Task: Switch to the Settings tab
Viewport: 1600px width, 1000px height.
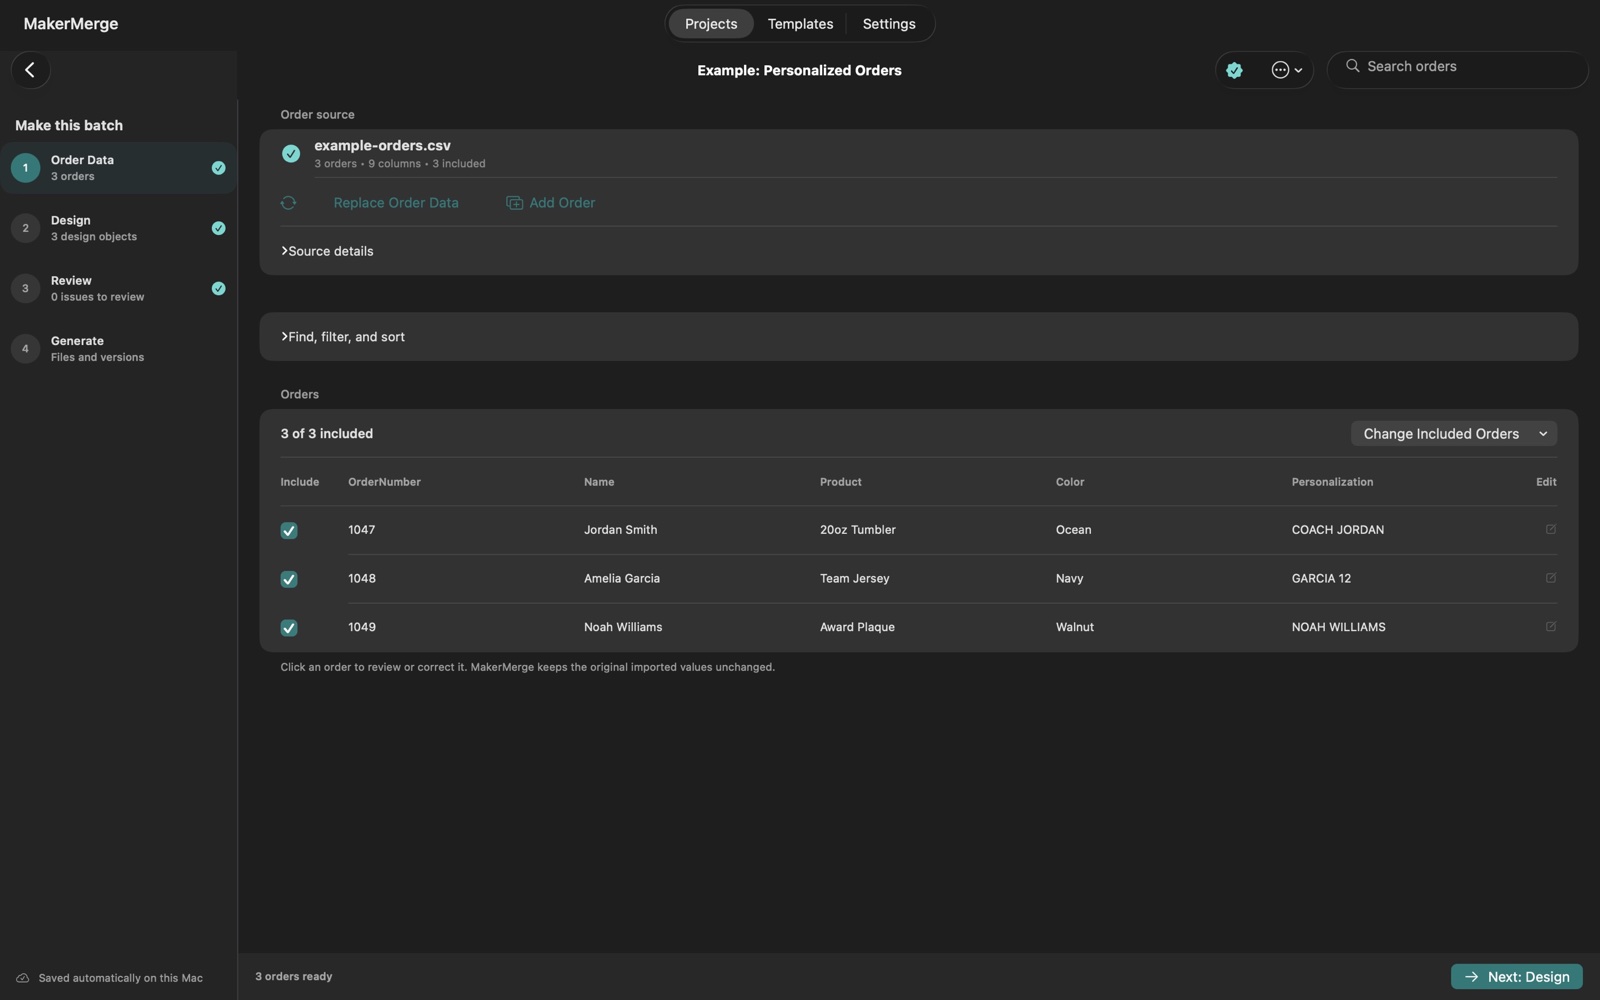Action: 889,24
